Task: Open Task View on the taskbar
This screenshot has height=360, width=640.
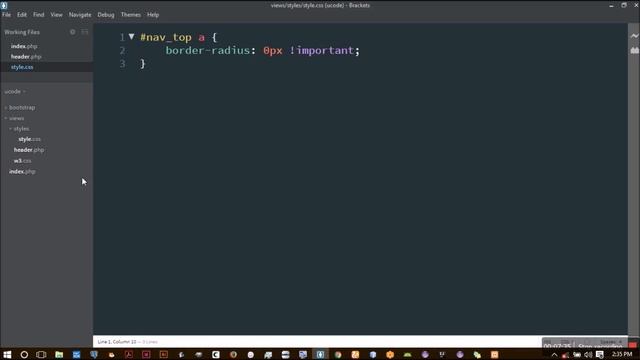Action: (x=41, y=355)
